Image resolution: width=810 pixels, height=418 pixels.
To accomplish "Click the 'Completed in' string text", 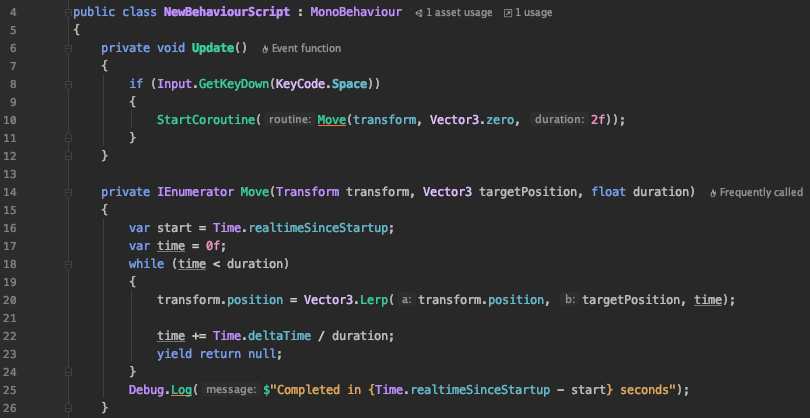I will (x=319, y=390).
